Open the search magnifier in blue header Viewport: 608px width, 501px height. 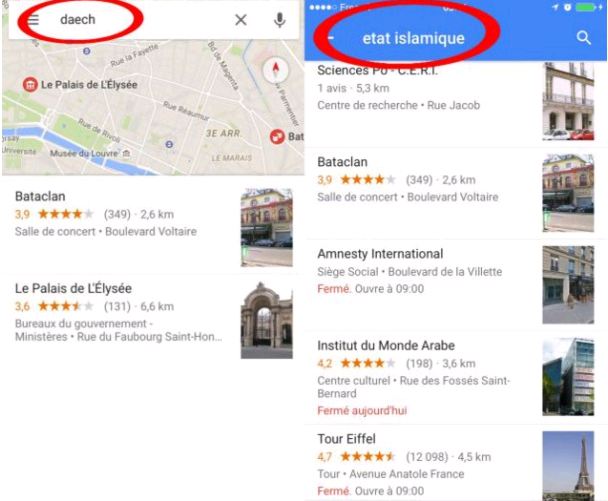coord(583,38)
